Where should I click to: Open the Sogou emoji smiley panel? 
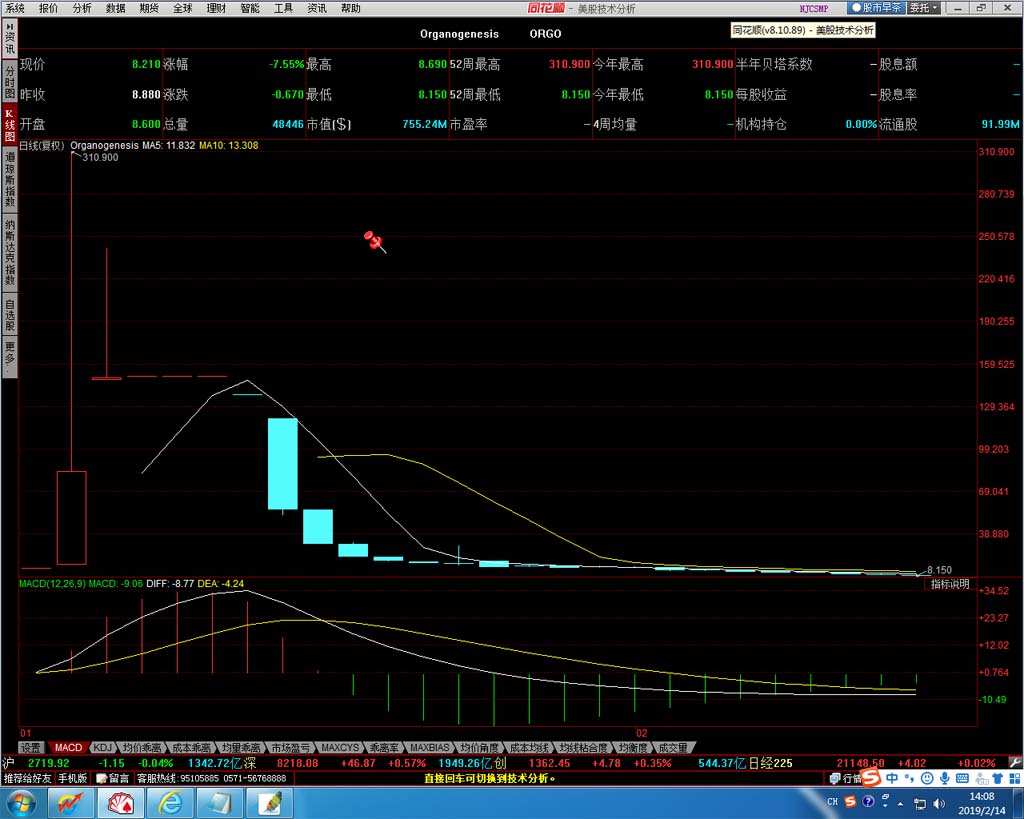(927, 778)
